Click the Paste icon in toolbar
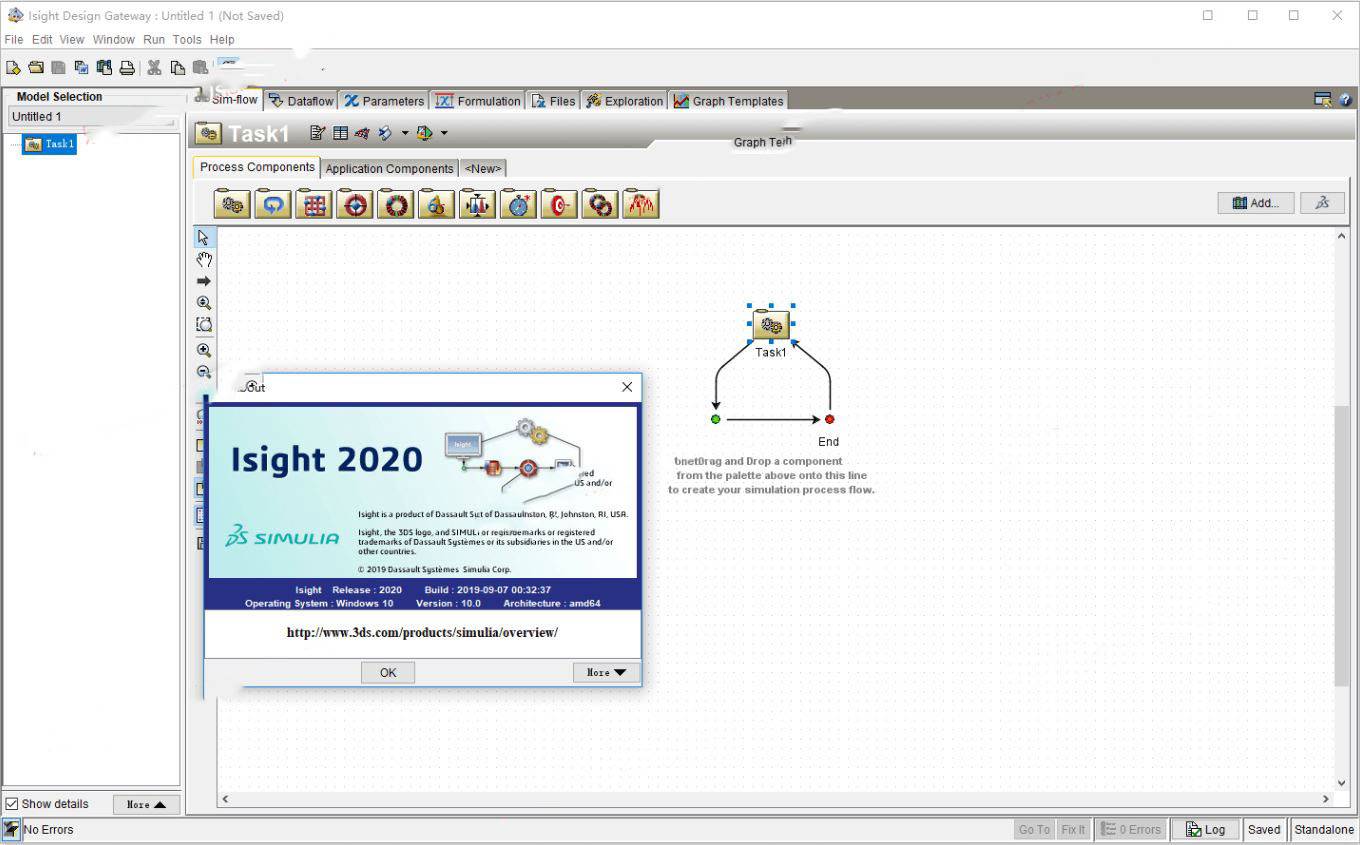 (x=201, y=68)
